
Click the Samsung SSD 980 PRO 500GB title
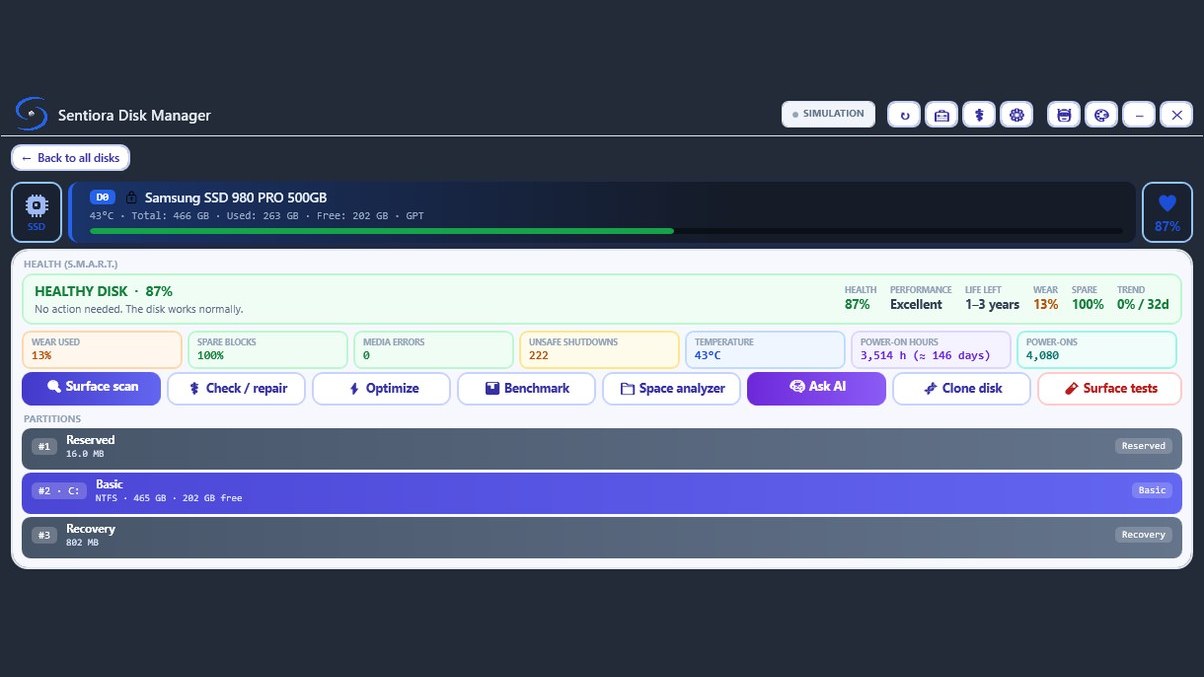tap(236, 198)
